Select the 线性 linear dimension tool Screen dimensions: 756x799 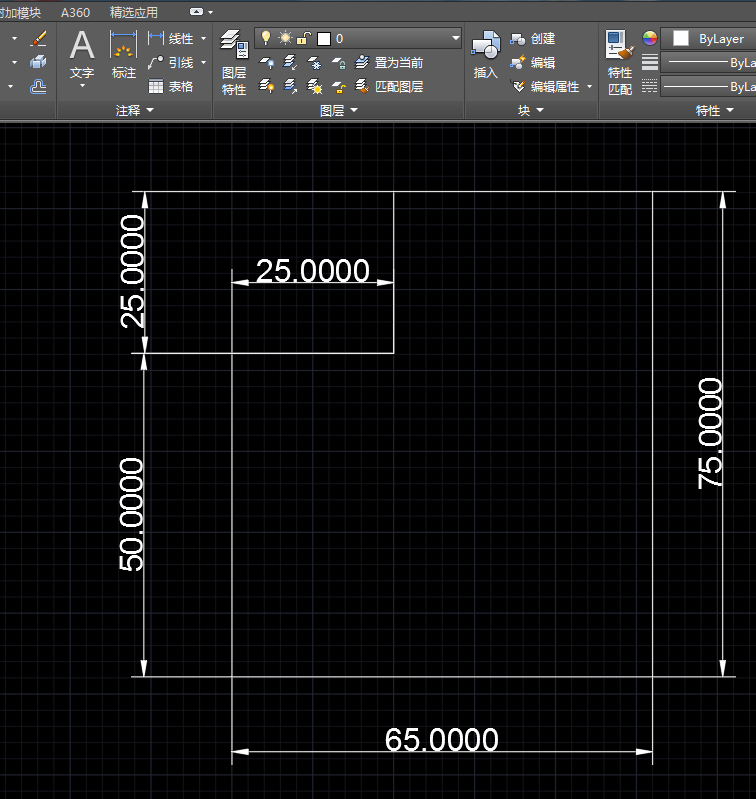171,39
